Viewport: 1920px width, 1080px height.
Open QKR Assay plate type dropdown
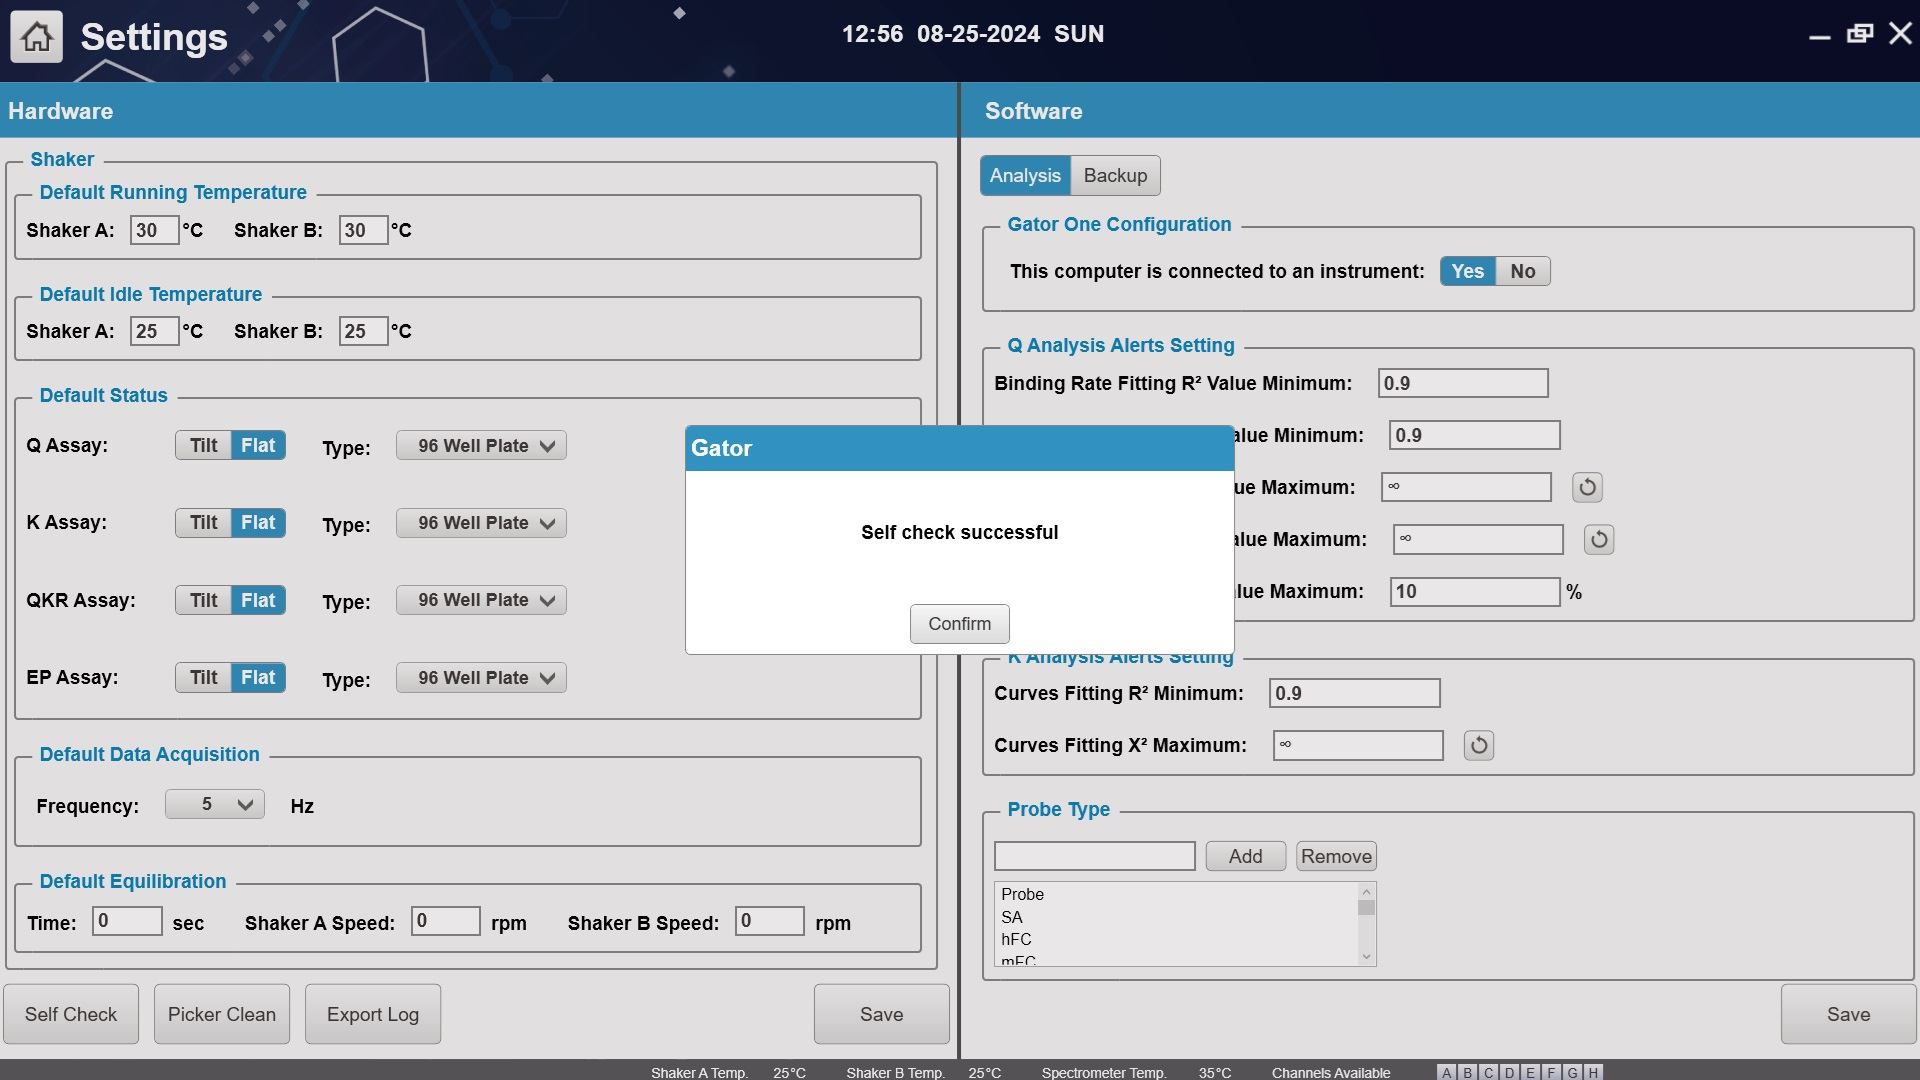coord(481,600)
